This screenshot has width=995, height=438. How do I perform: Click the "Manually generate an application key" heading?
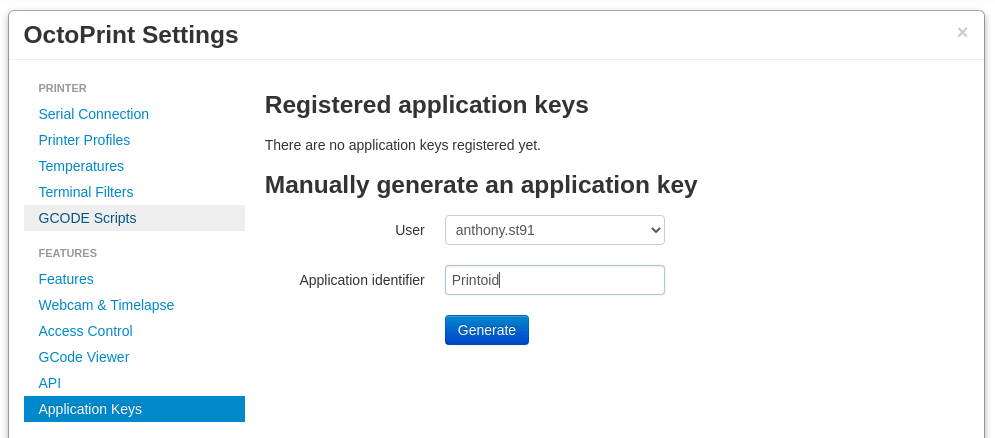tap(480, 185)
